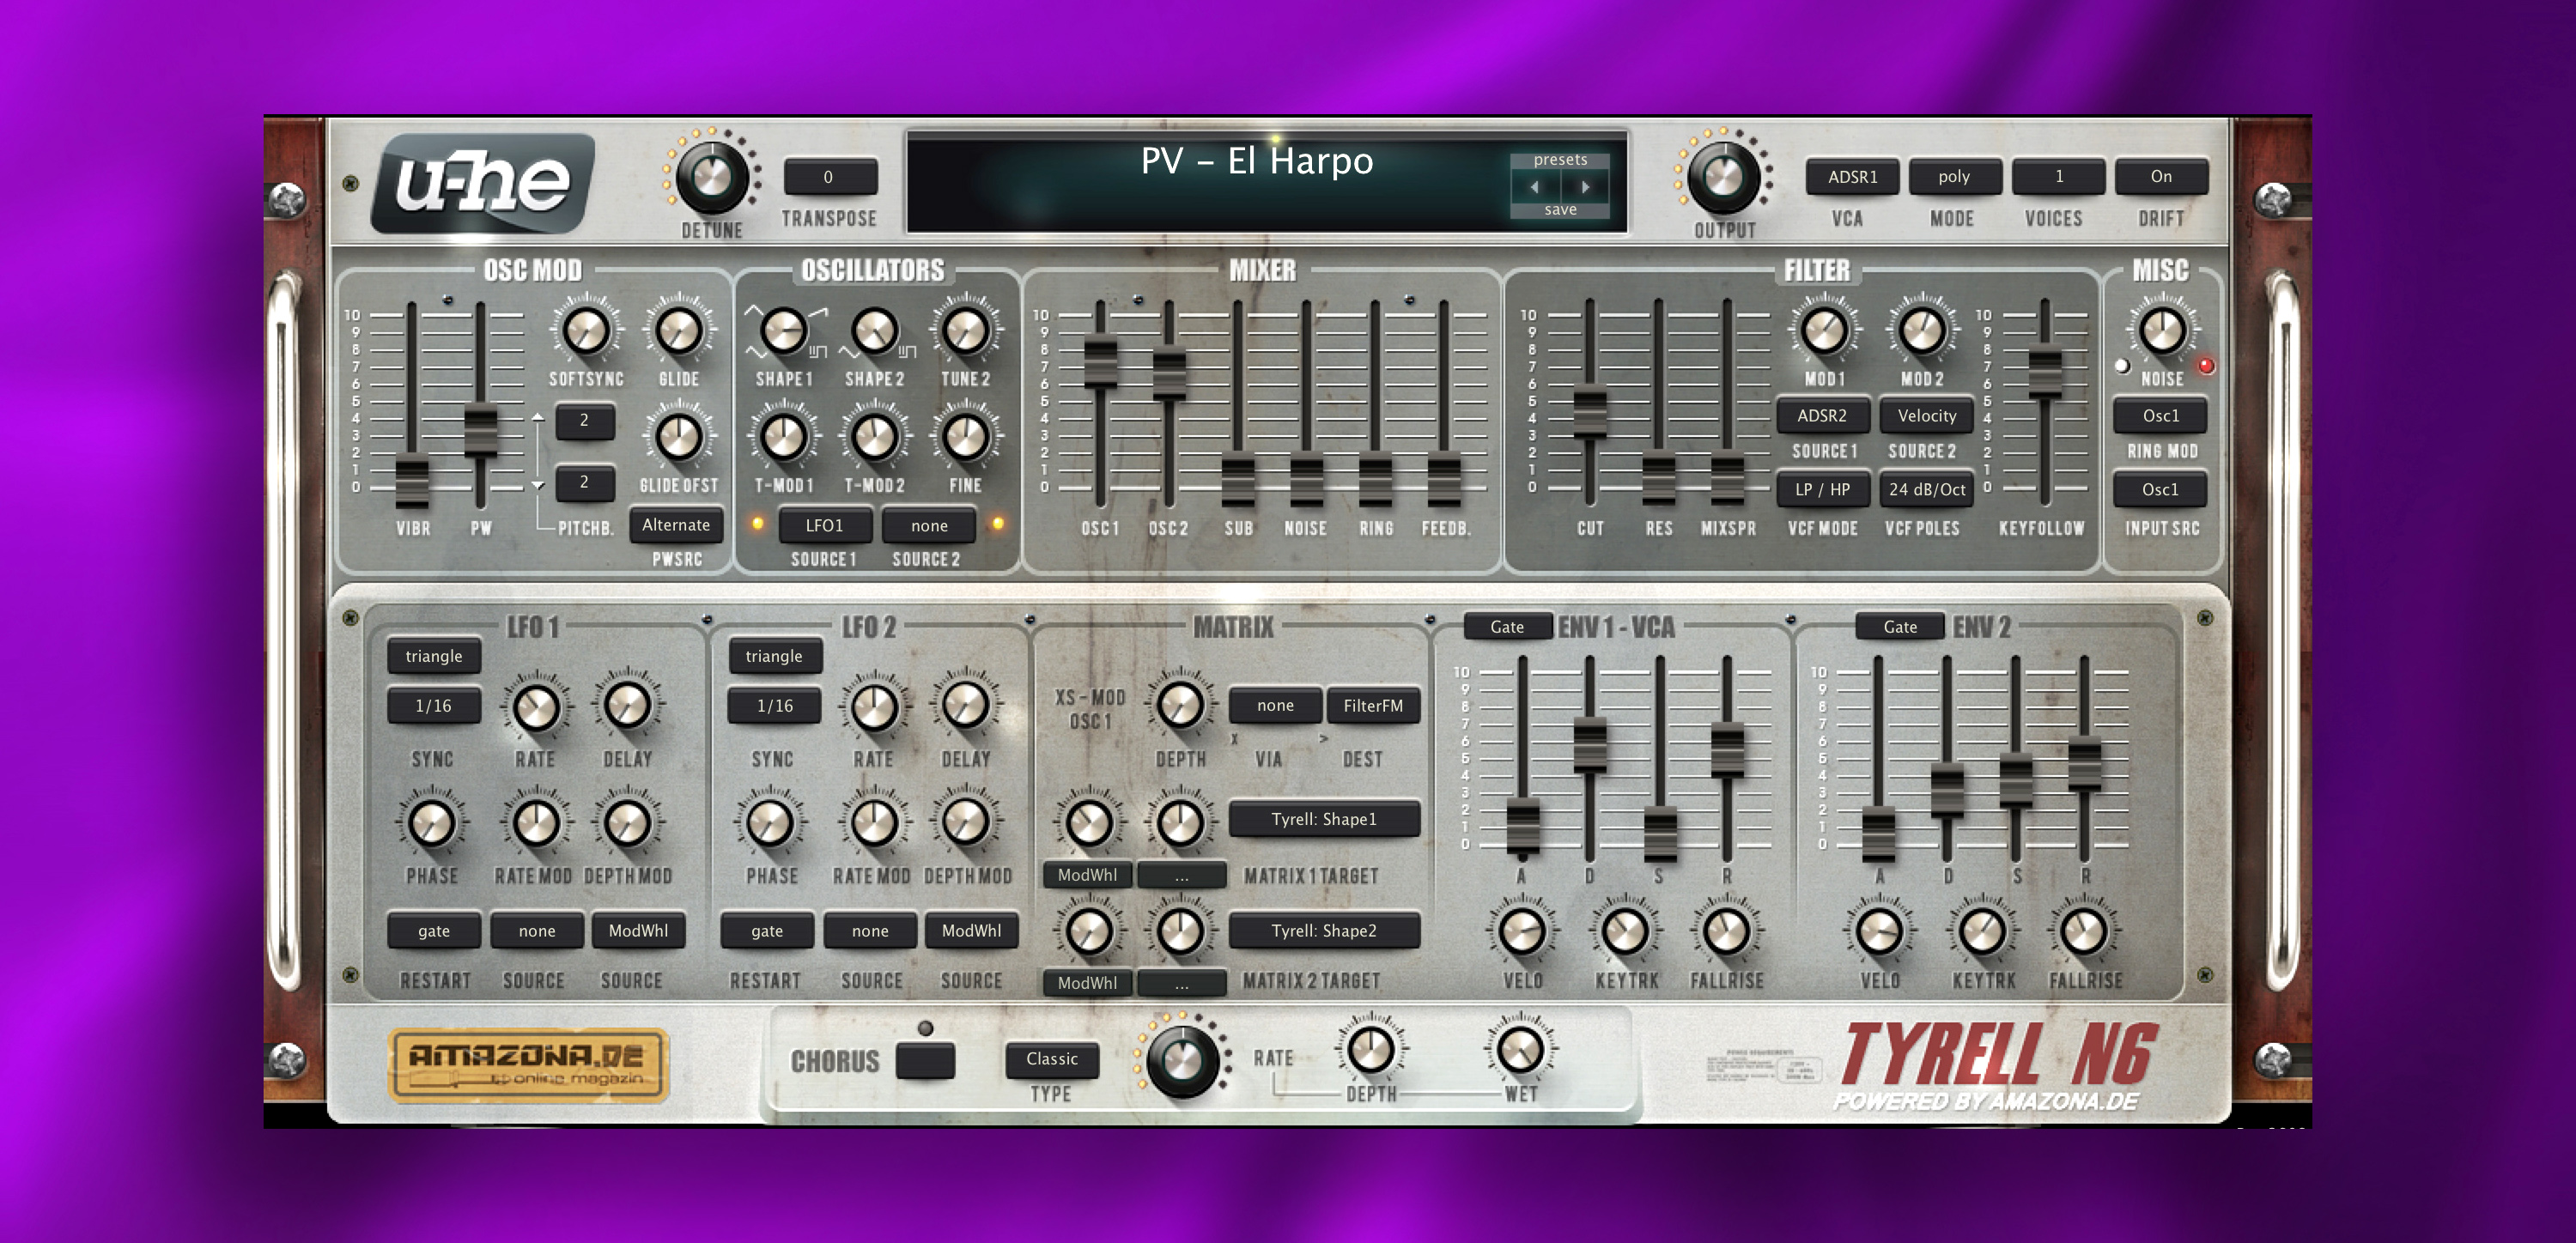Open filter SOURCE 1 ADSR2 selector
The height and width of the screenshot is (1243, 2576).
click(1822, 416)
